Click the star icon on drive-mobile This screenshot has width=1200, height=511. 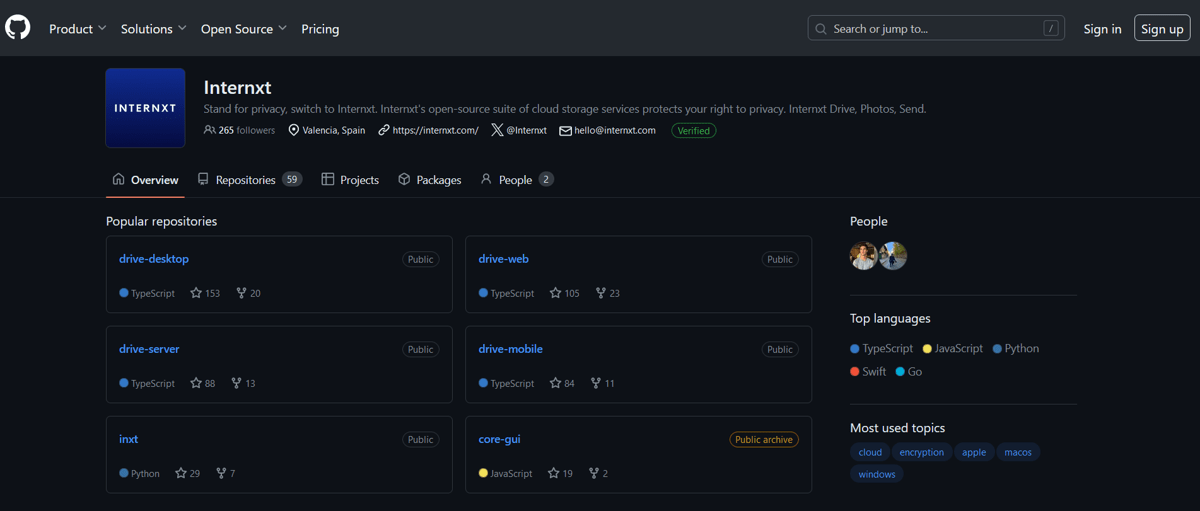555,383
